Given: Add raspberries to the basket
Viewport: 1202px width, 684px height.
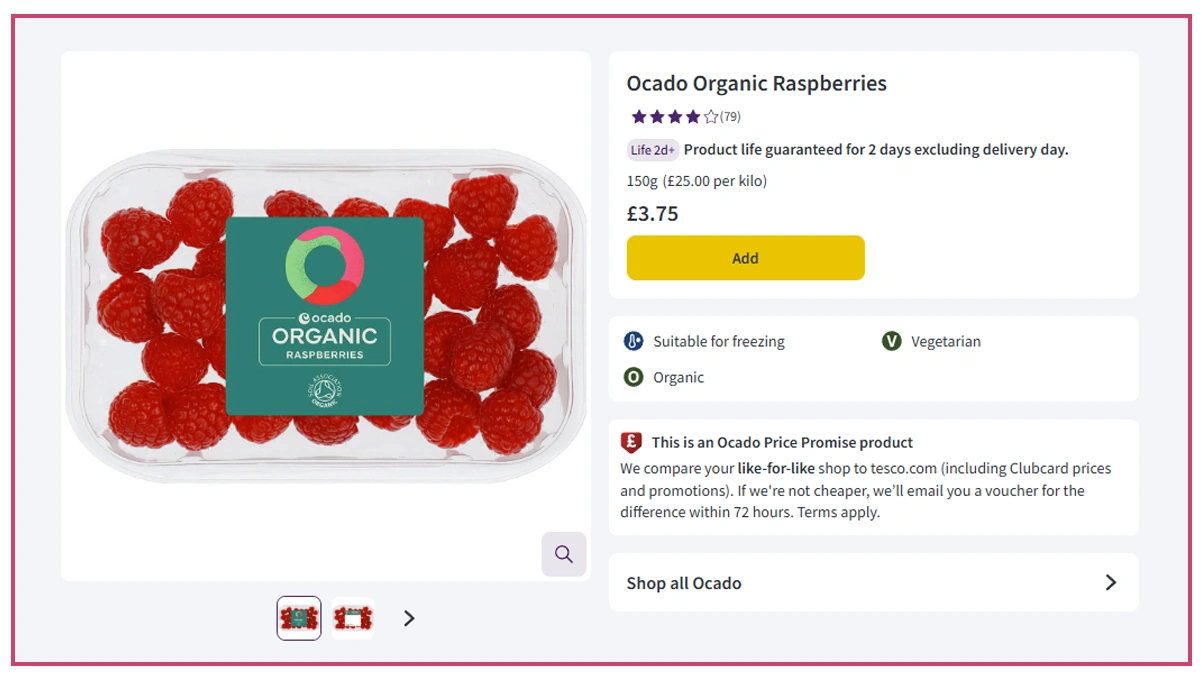Looking at the screenshot, I should tap(745, 258).
